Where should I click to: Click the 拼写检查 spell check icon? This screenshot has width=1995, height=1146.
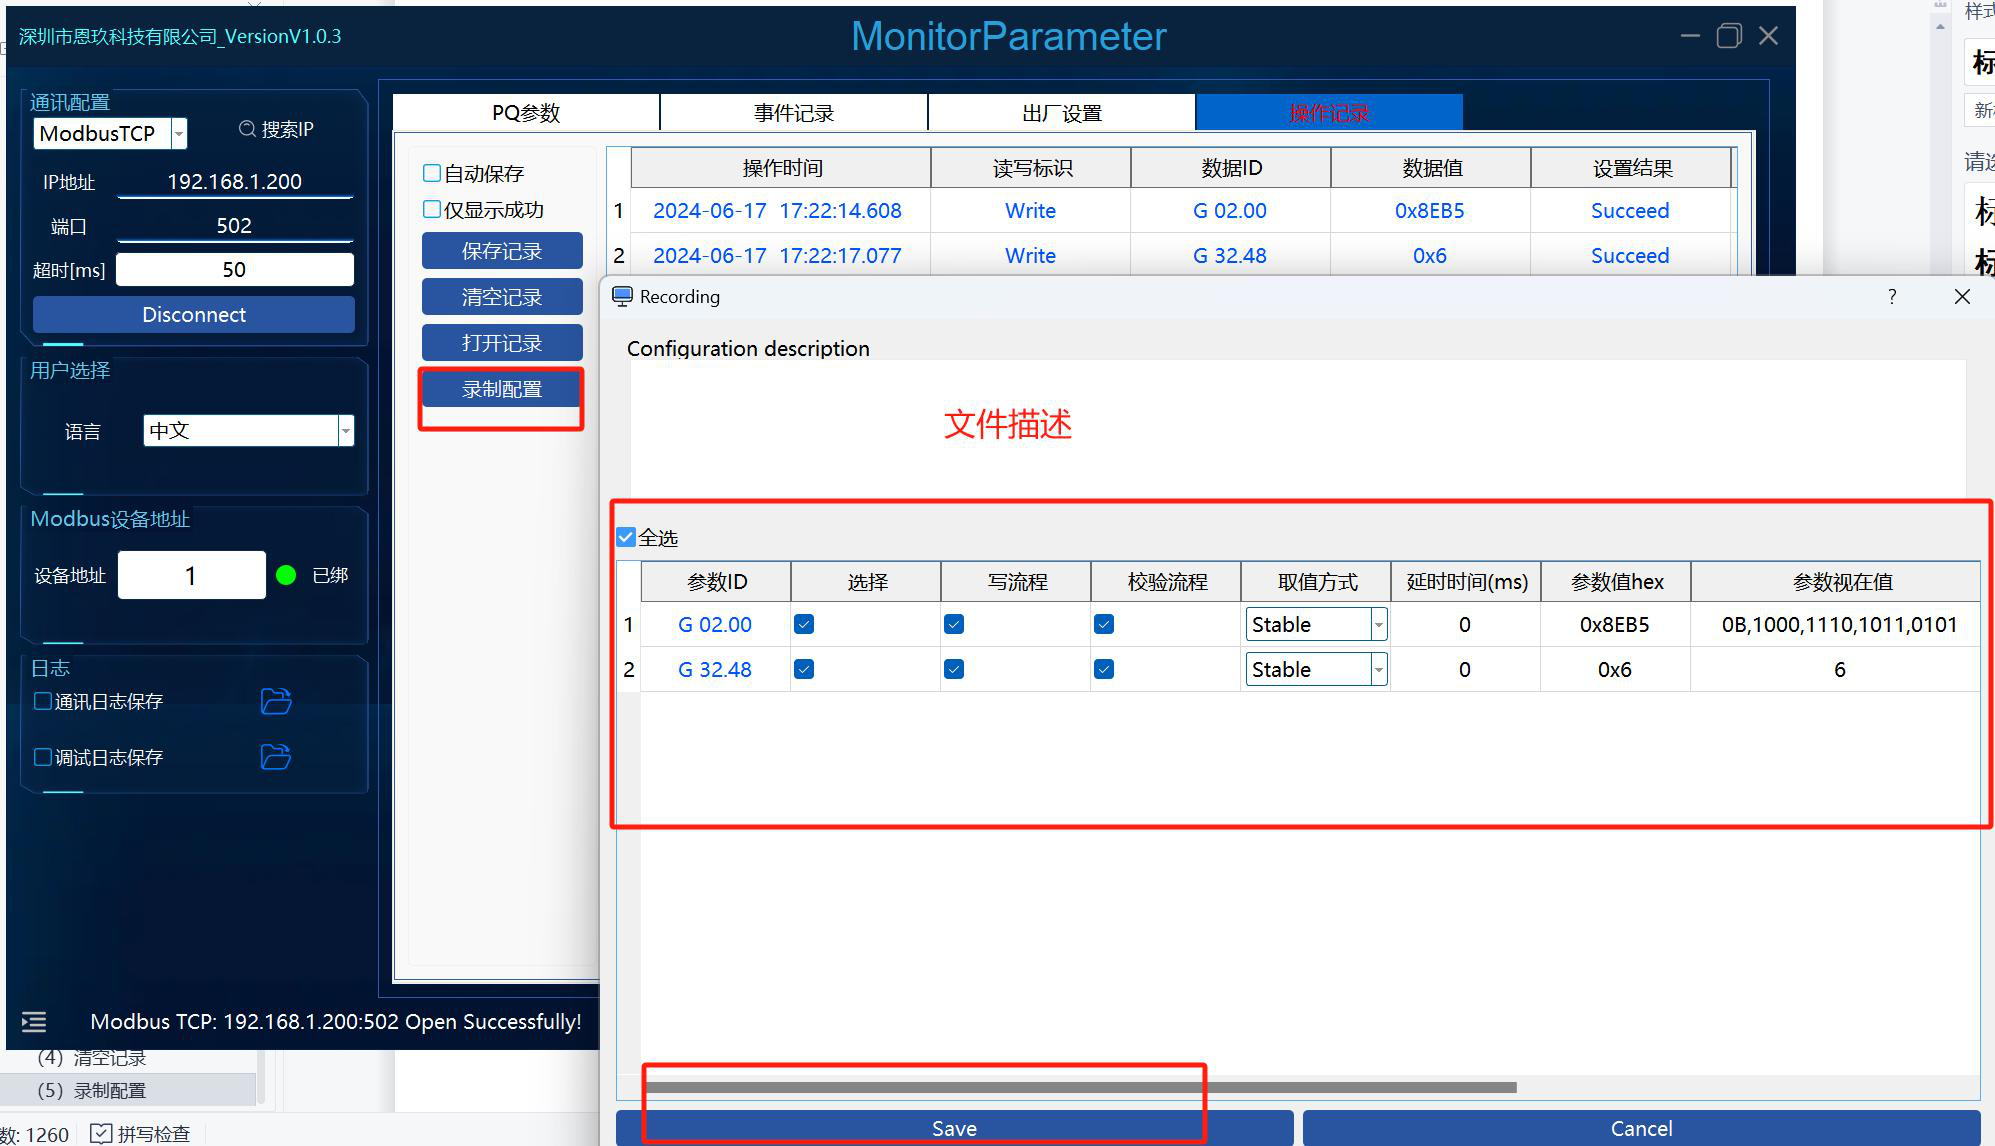click(101, 1133)
